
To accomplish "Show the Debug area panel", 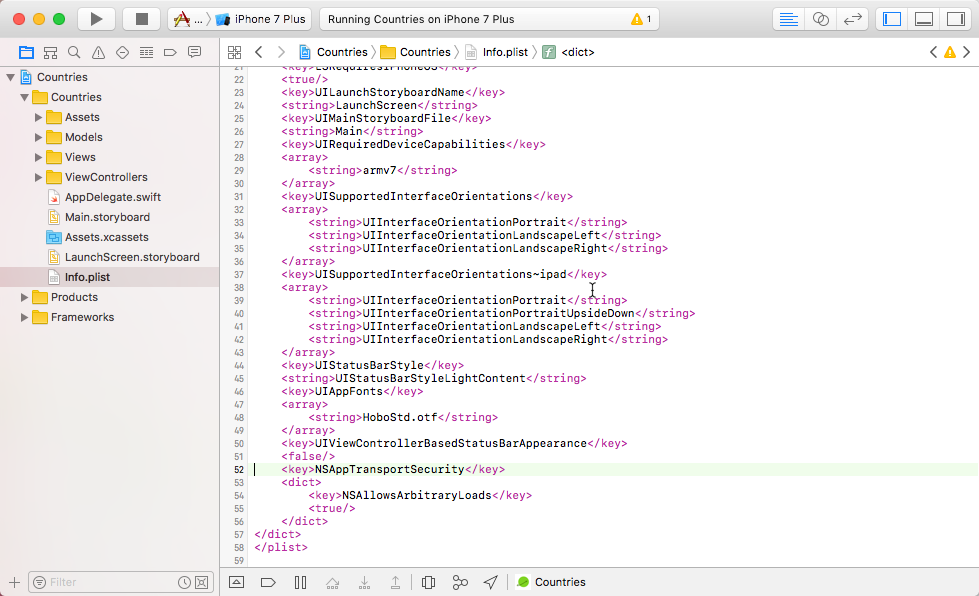I will 923,19.
